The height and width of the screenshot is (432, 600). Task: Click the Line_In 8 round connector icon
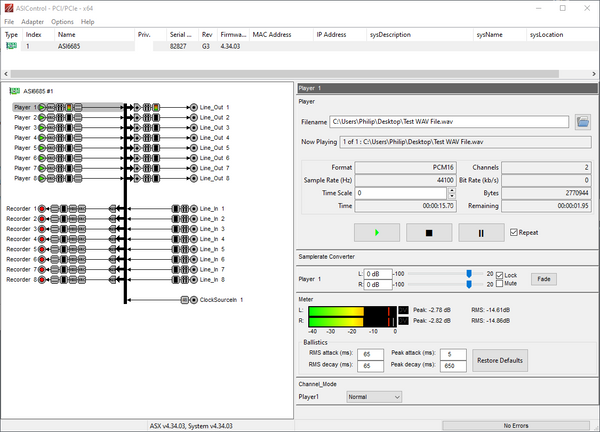(194, 280)
